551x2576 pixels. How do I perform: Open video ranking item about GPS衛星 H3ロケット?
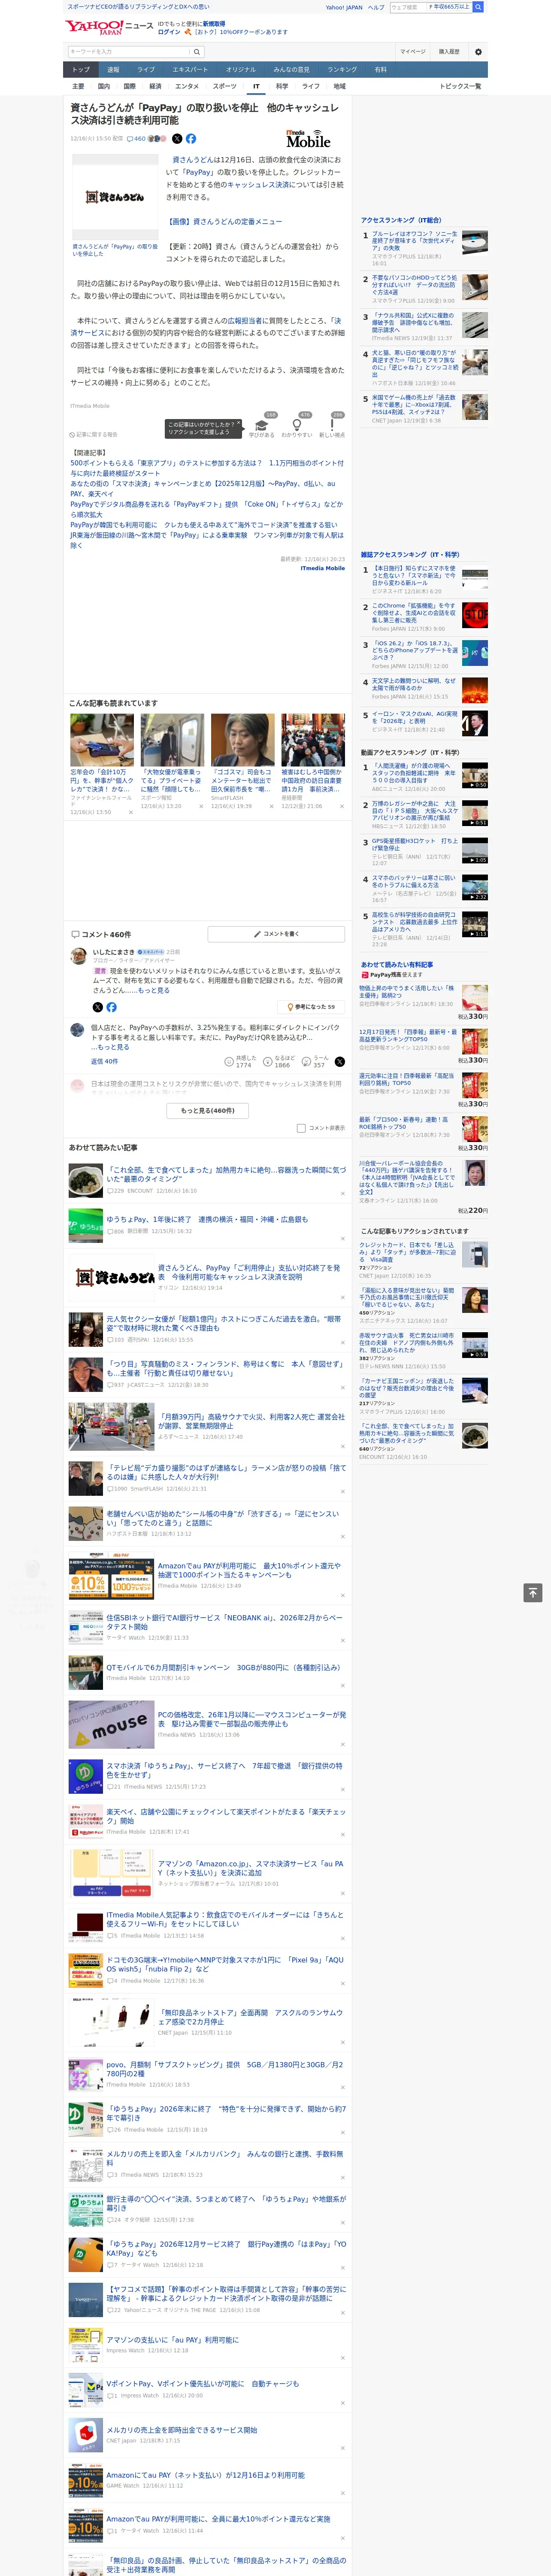point(414,845)
